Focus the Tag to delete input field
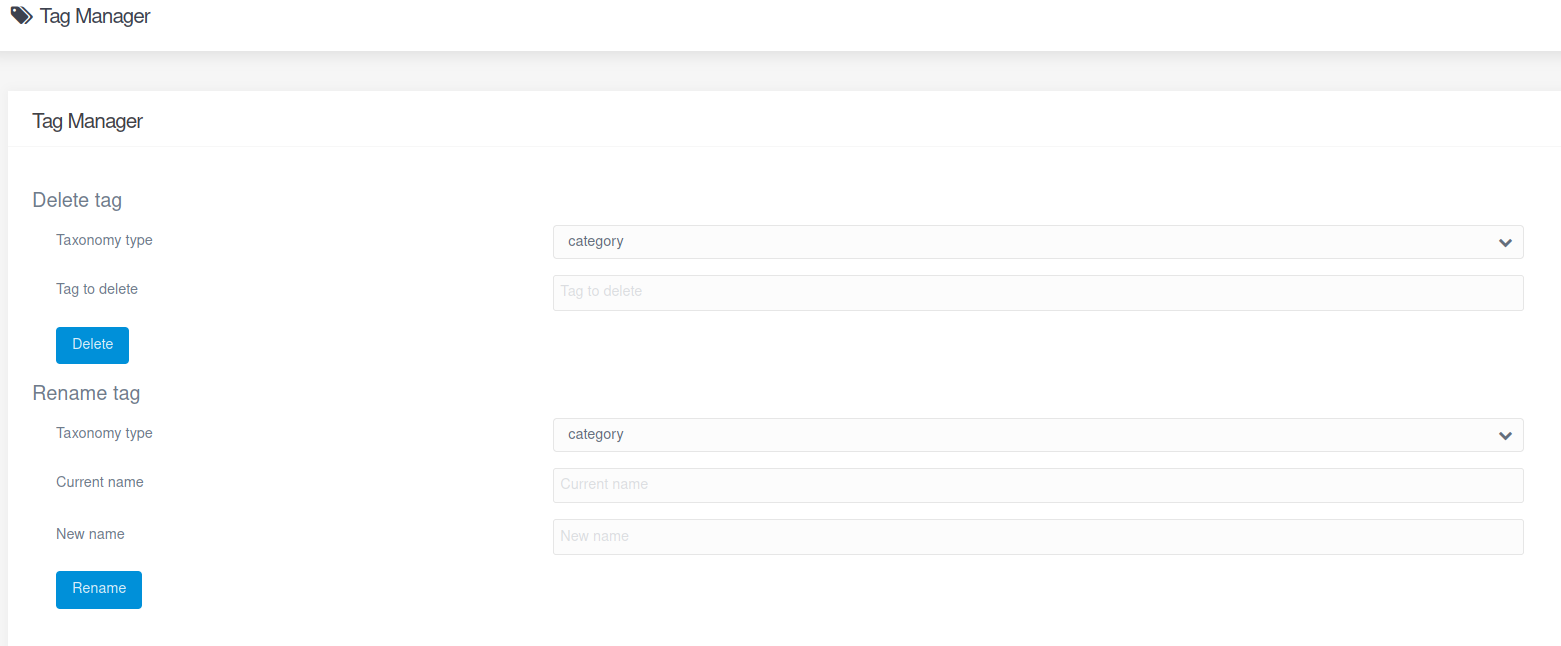Image resolution: width=1561 pixels, height=646 pixels. (x=1038, y=293)
